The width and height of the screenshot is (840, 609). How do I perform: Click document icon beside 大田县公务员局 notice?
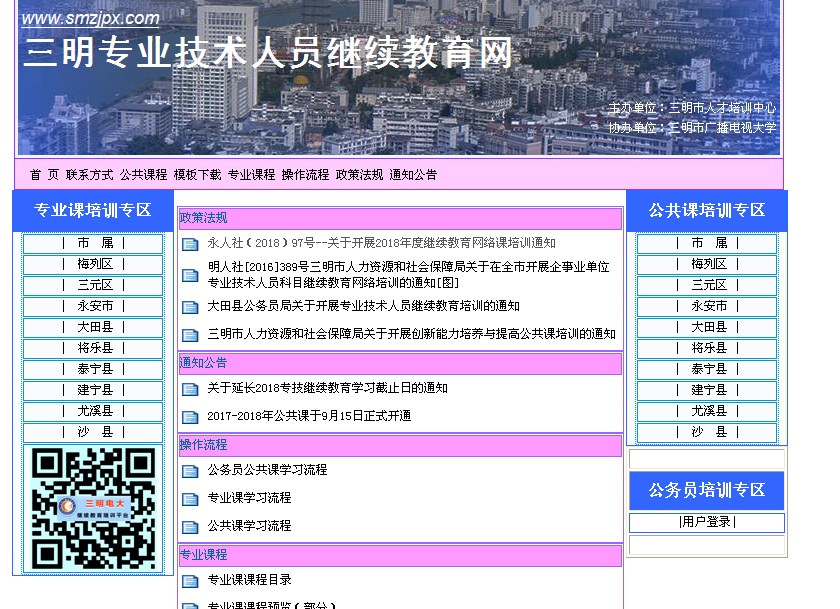[190, 308]
